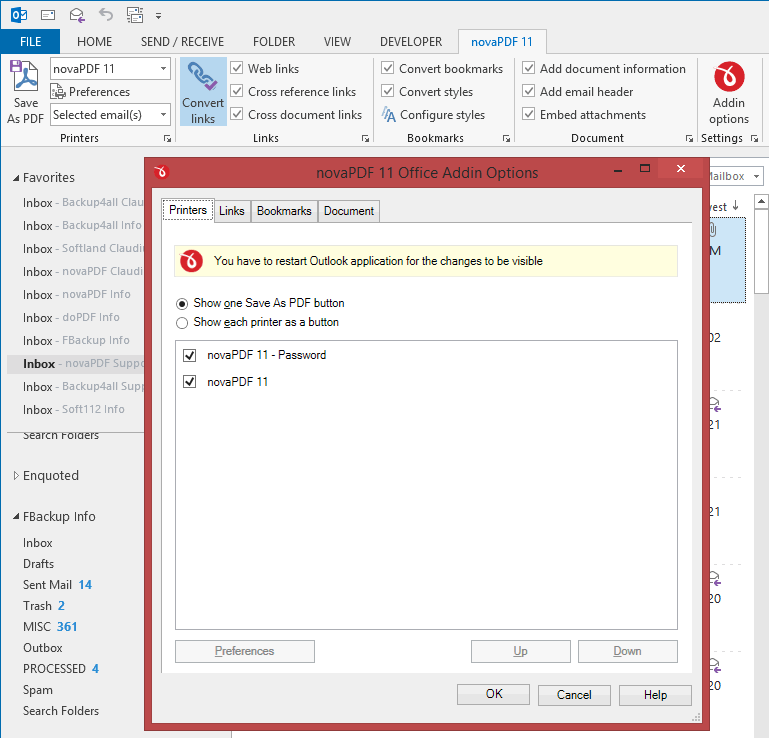769x738 pixels.
Task: Open printer Preferences in the ribbon
Action: click(90, 92)
